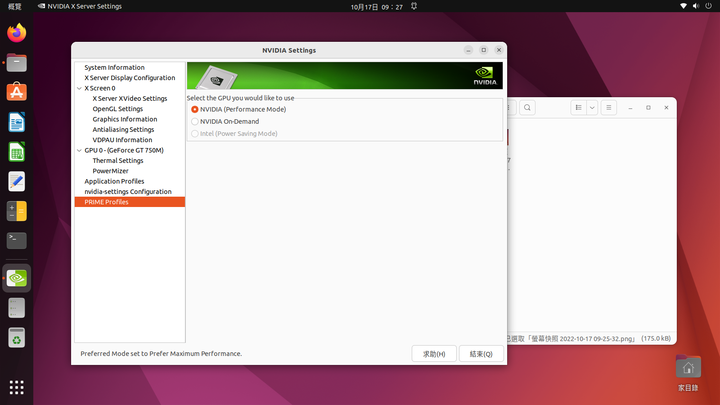This screenshot has height=405, width=720.
Task: Select NVIDIA (Performance Mode) radio button
Action: (195, 109)
